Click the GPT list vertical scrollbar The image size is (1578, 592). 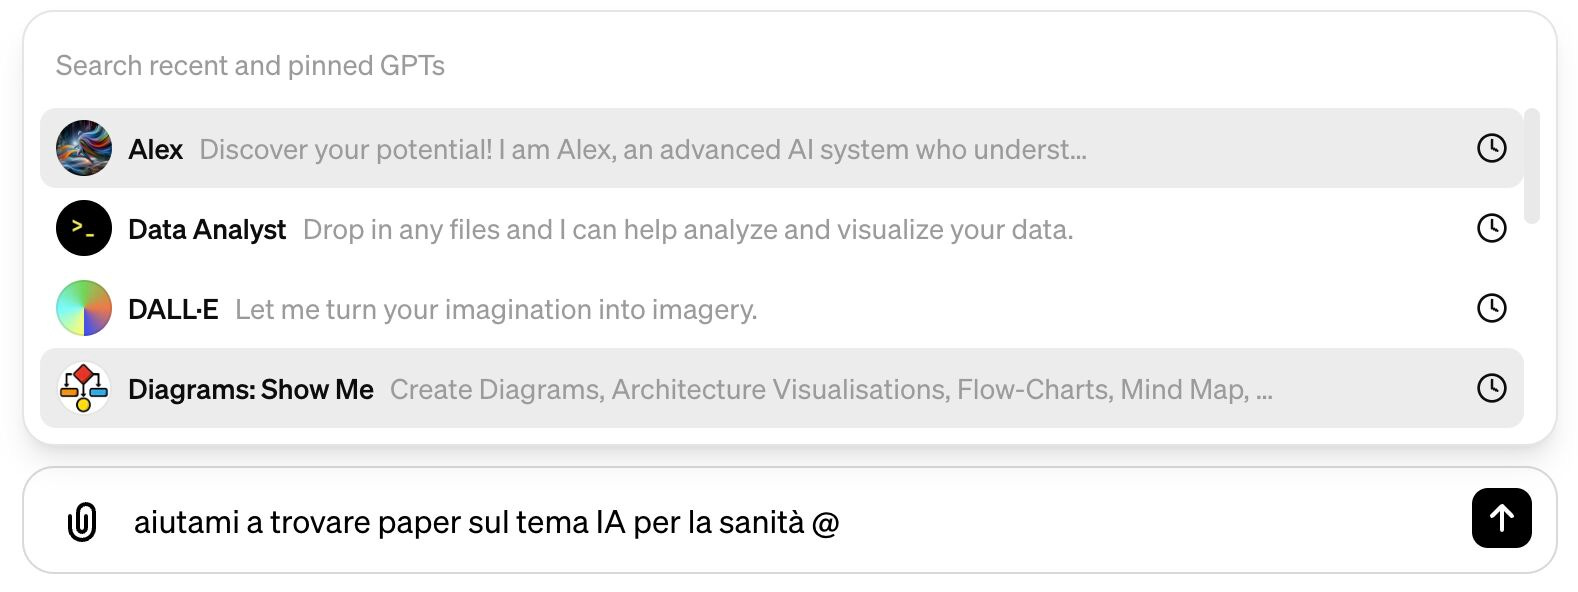pos(1531,166)
